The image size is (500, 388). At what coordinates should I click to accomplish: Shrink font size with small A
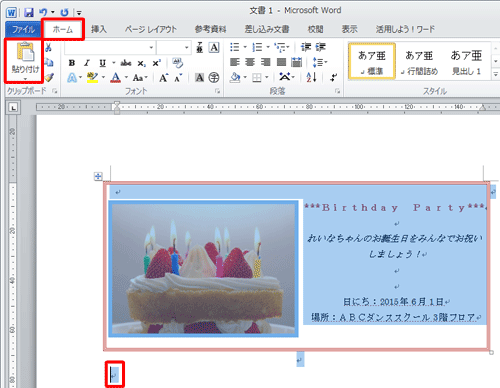coord(178,78)
